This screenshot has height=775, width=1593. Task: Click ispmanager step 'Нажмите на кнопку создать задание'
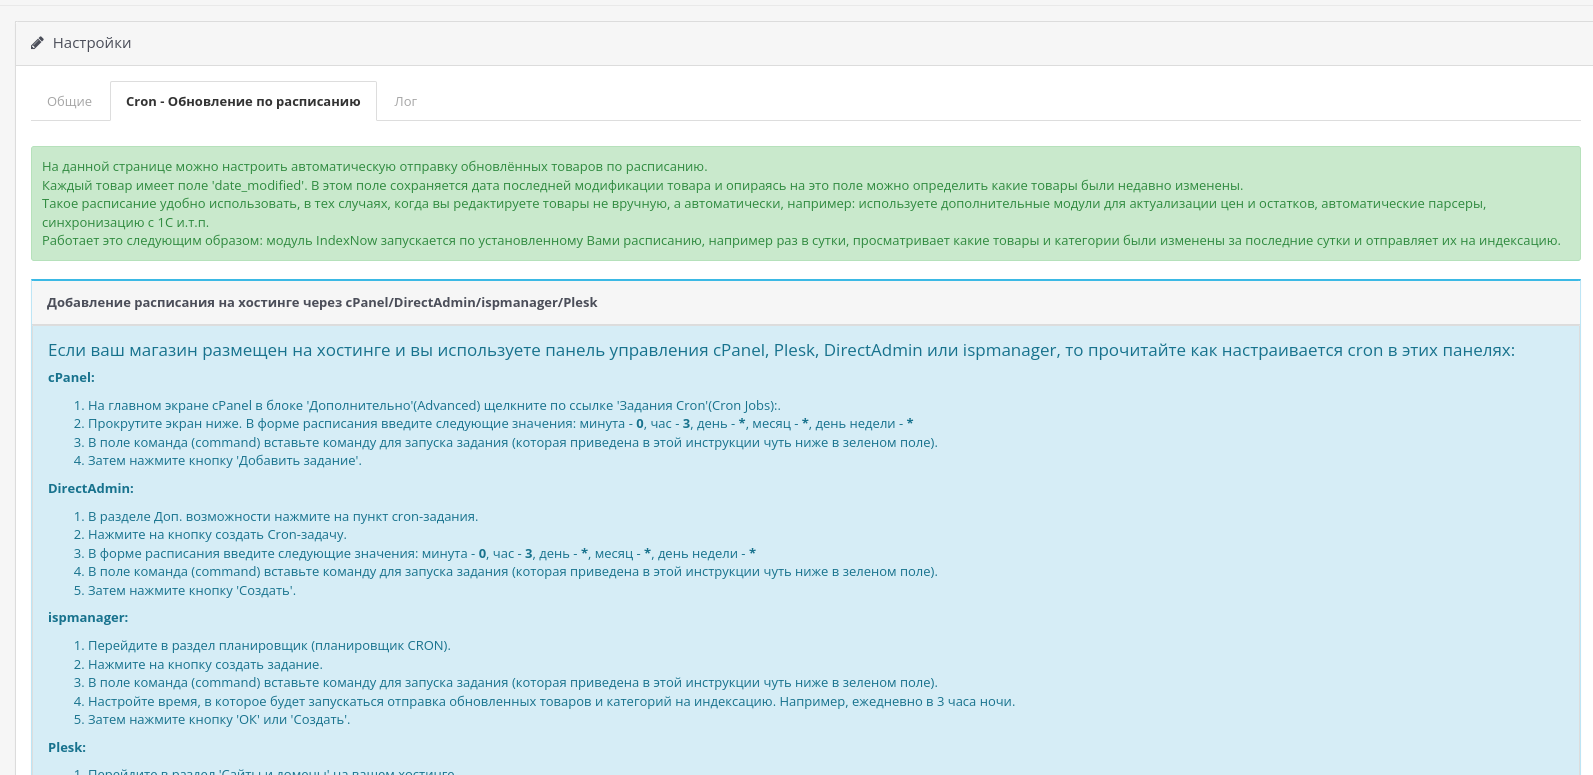click(x=205, y=664)
